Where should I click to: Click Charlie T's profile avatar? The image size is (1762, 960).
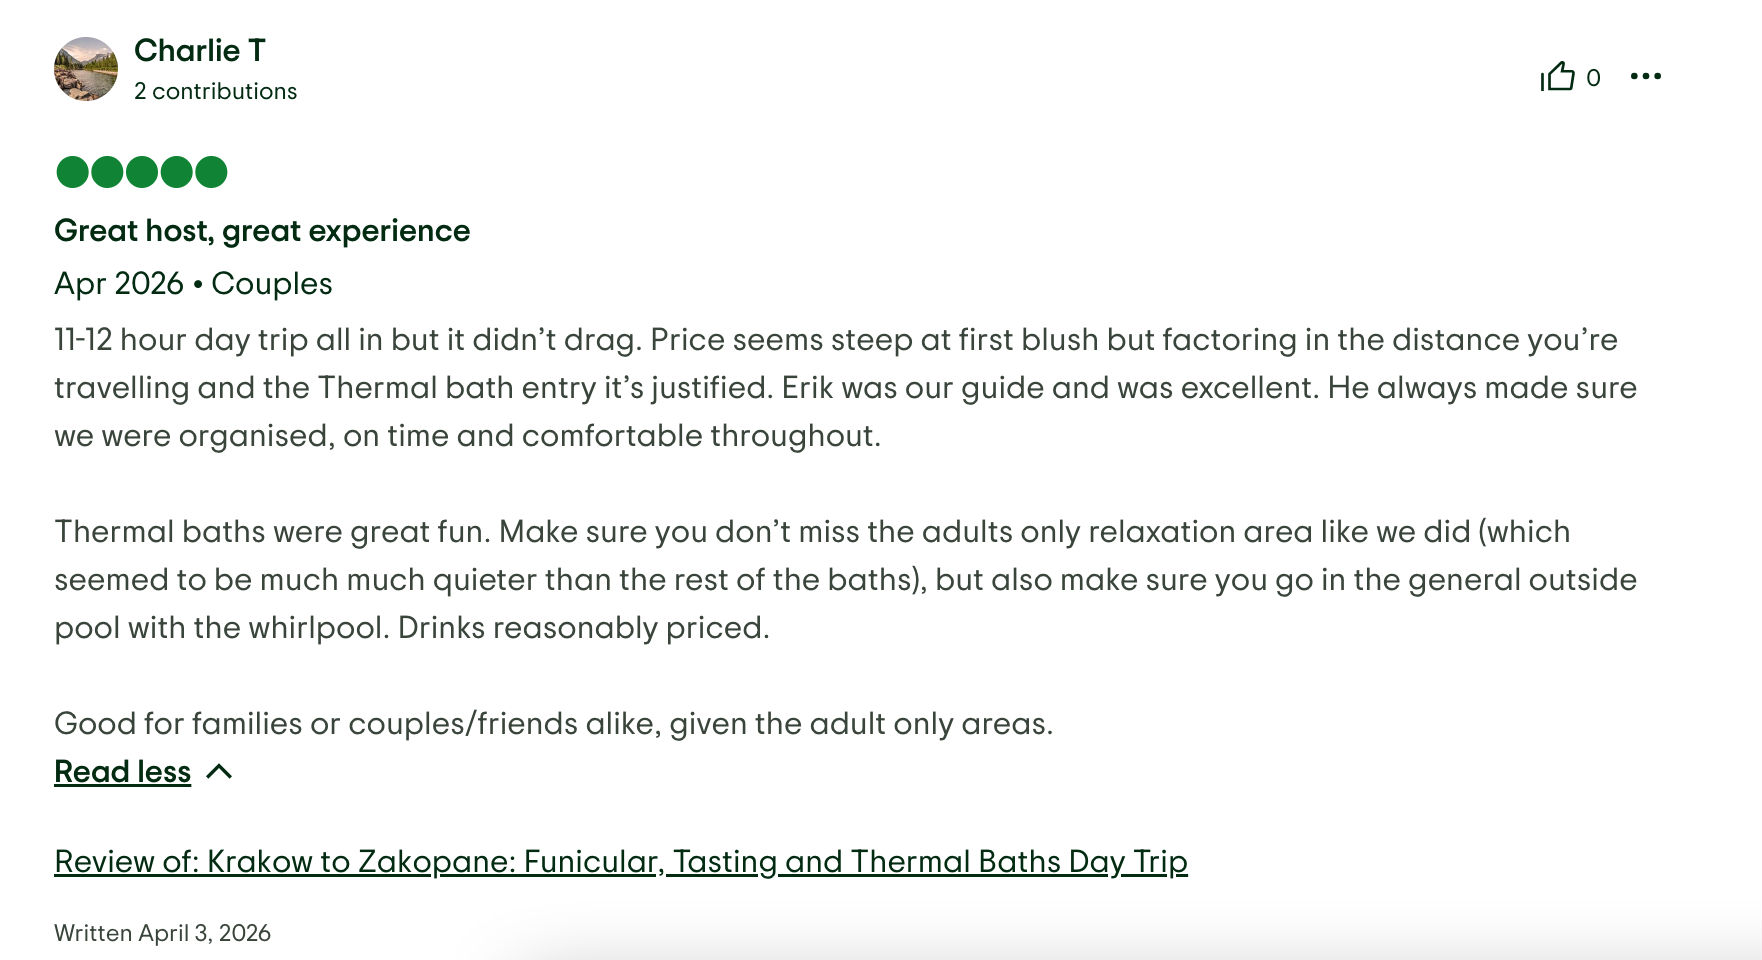pyautogui.click(x=88, y=71)
